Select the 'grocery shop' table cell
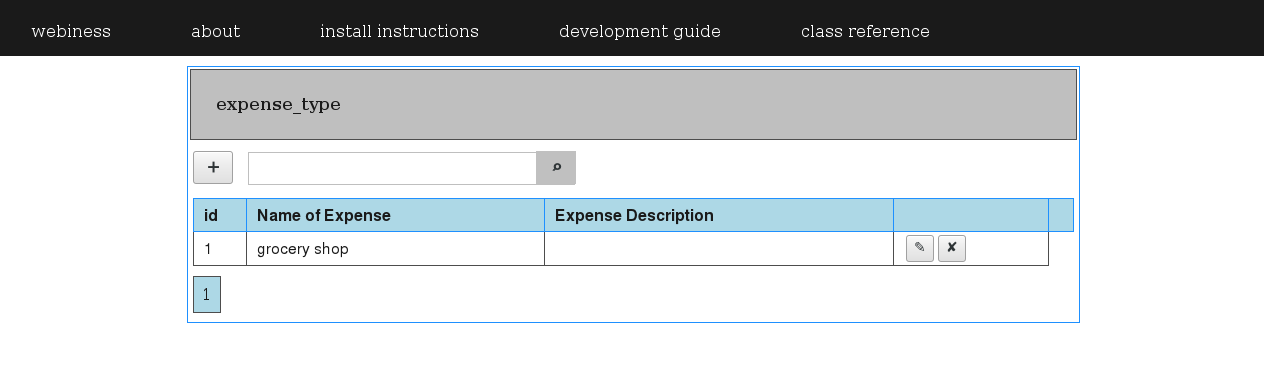Viewport: 1264px width, 376px height. click(x=395, y=249)
